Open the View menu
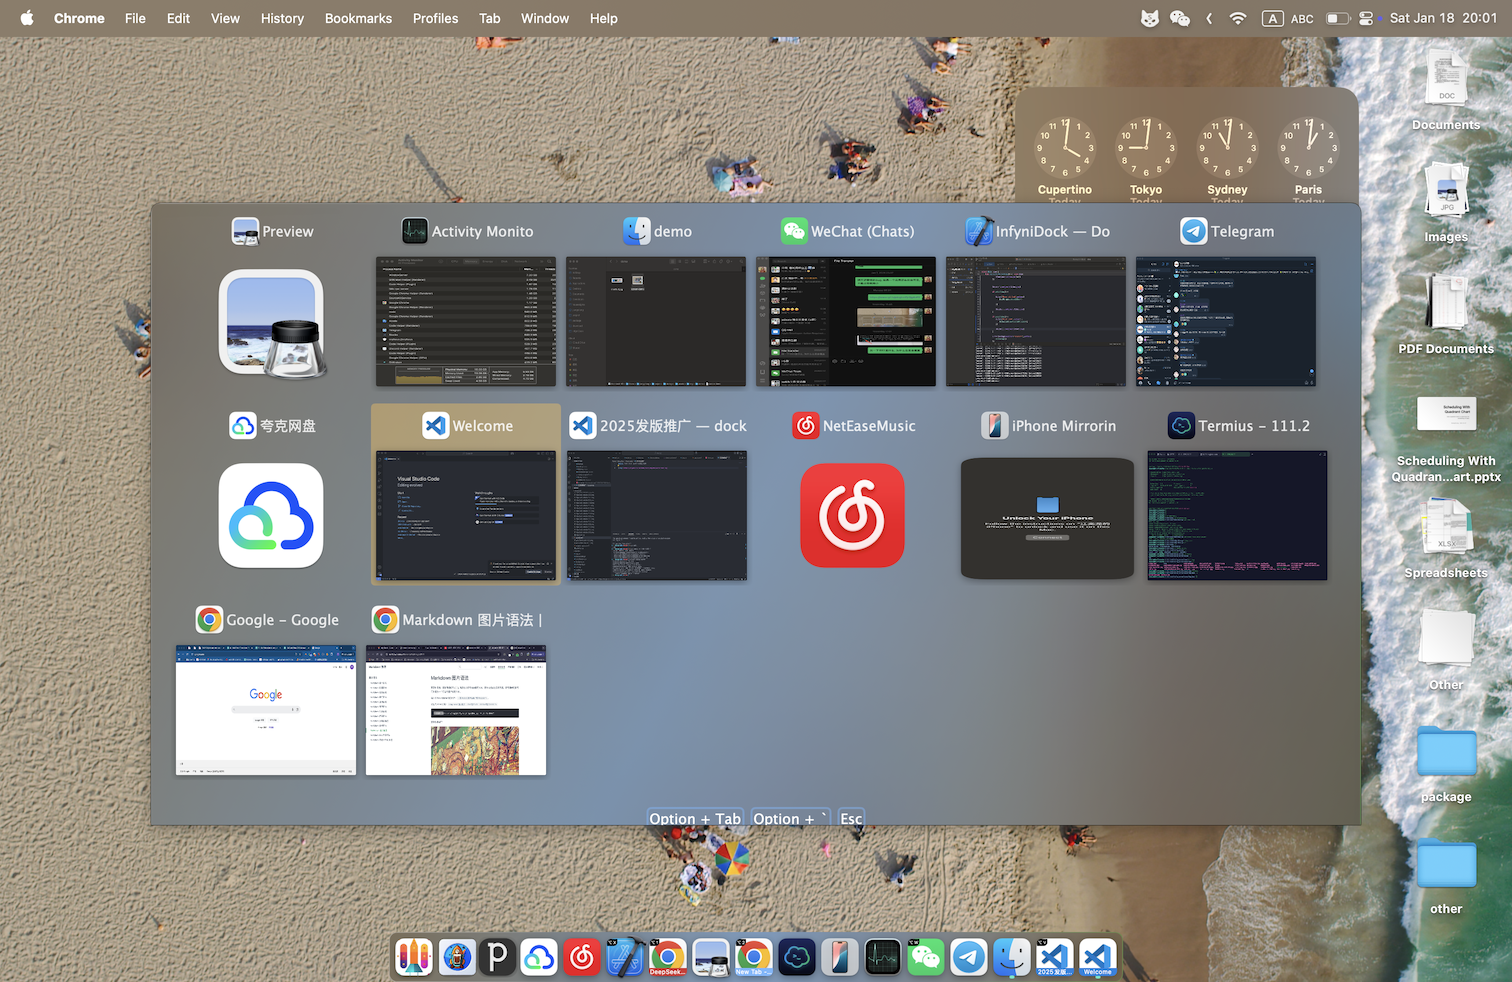Screen dimensions: 1512x982 coord(225,18)
